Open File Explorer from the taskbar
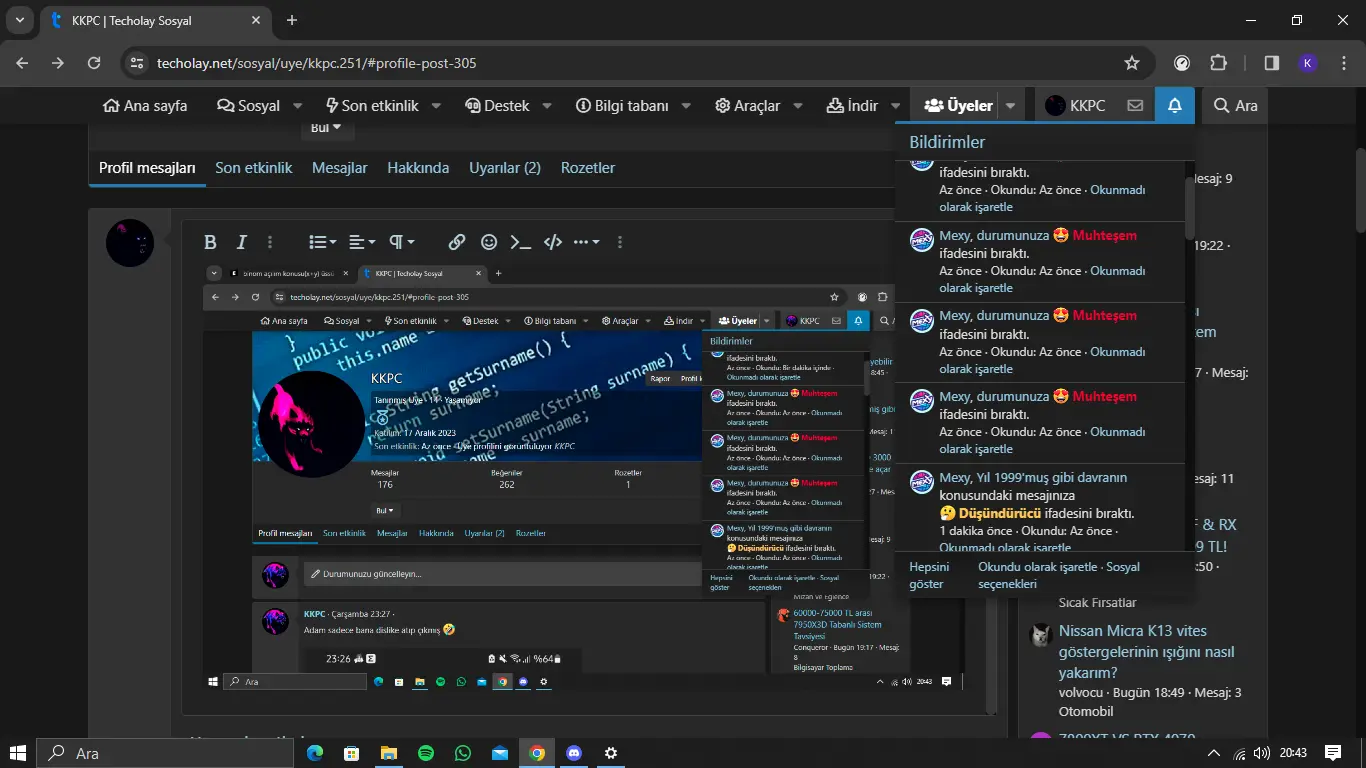This screenshot has height=768, width=1366. [x=389, y=753]
